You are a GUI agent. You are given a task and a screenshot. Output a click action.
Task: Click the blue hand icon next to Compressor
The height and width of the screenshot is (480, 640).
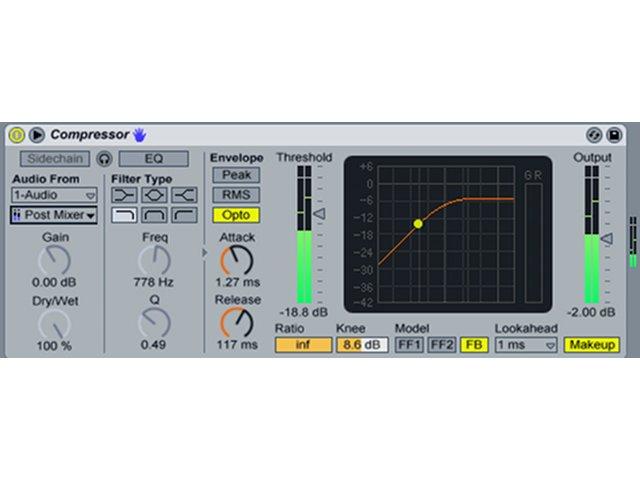coord(140,135)
